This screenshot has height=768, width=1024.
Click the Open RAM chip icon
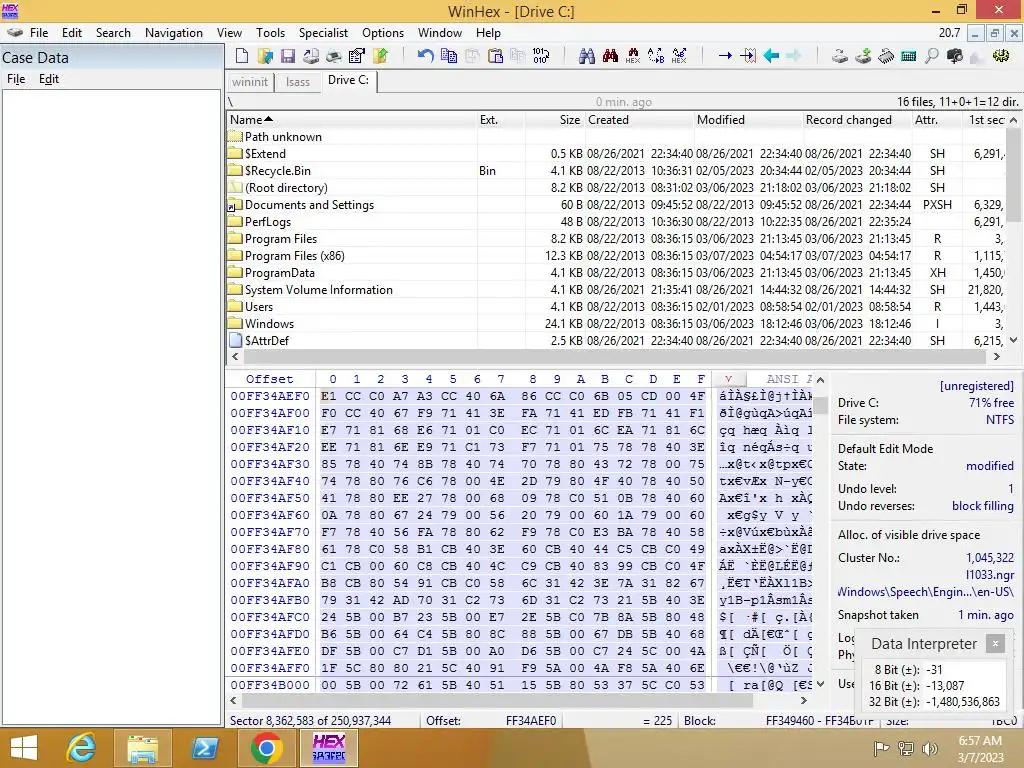pos(886,56)
